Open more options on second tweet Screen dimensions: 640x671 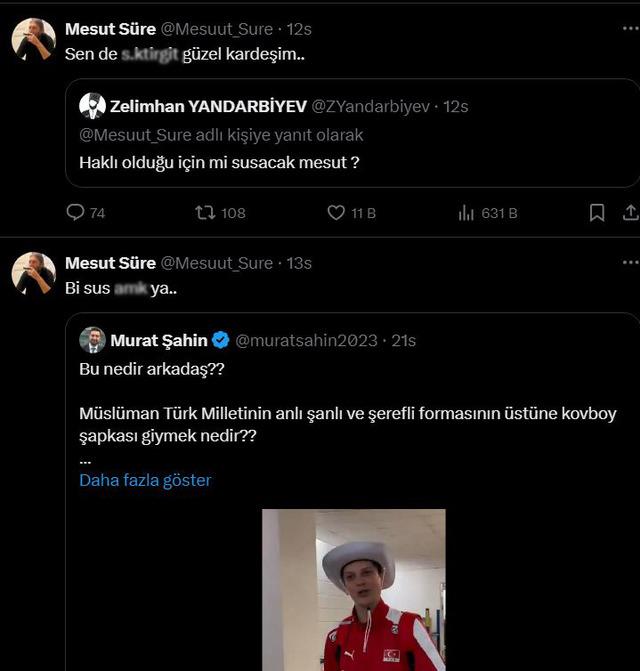(630, 262)
